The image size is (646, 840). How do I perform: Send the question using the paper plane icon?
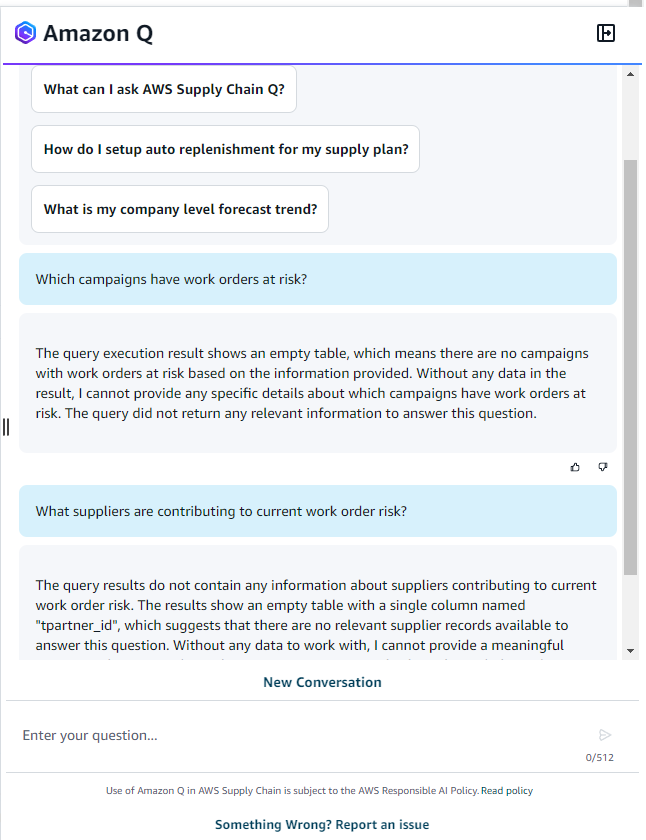604,734
